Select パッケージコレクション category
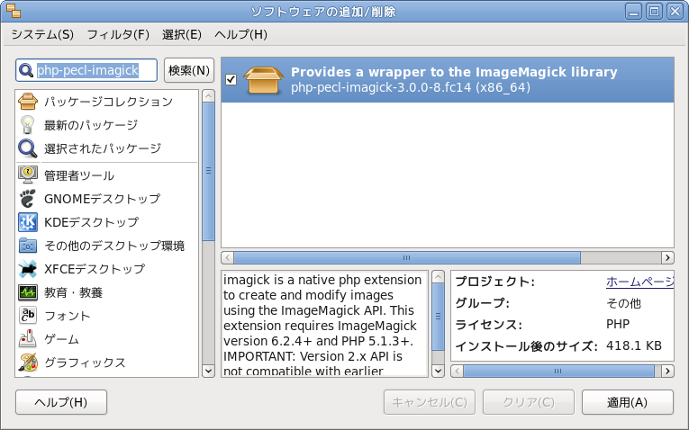689x430 pixels. pos(108,101)
